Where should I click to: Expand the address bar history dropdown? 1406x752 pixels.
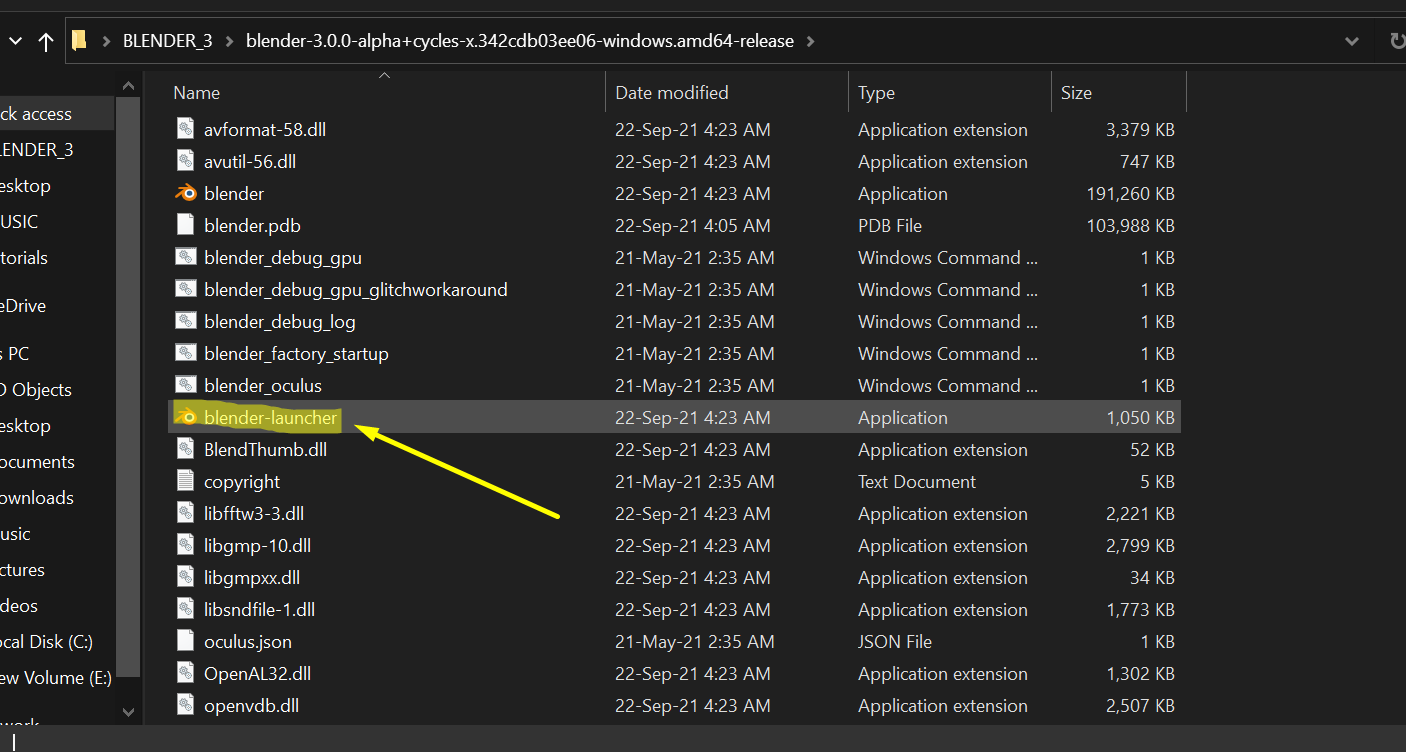tap(1351, 41)
